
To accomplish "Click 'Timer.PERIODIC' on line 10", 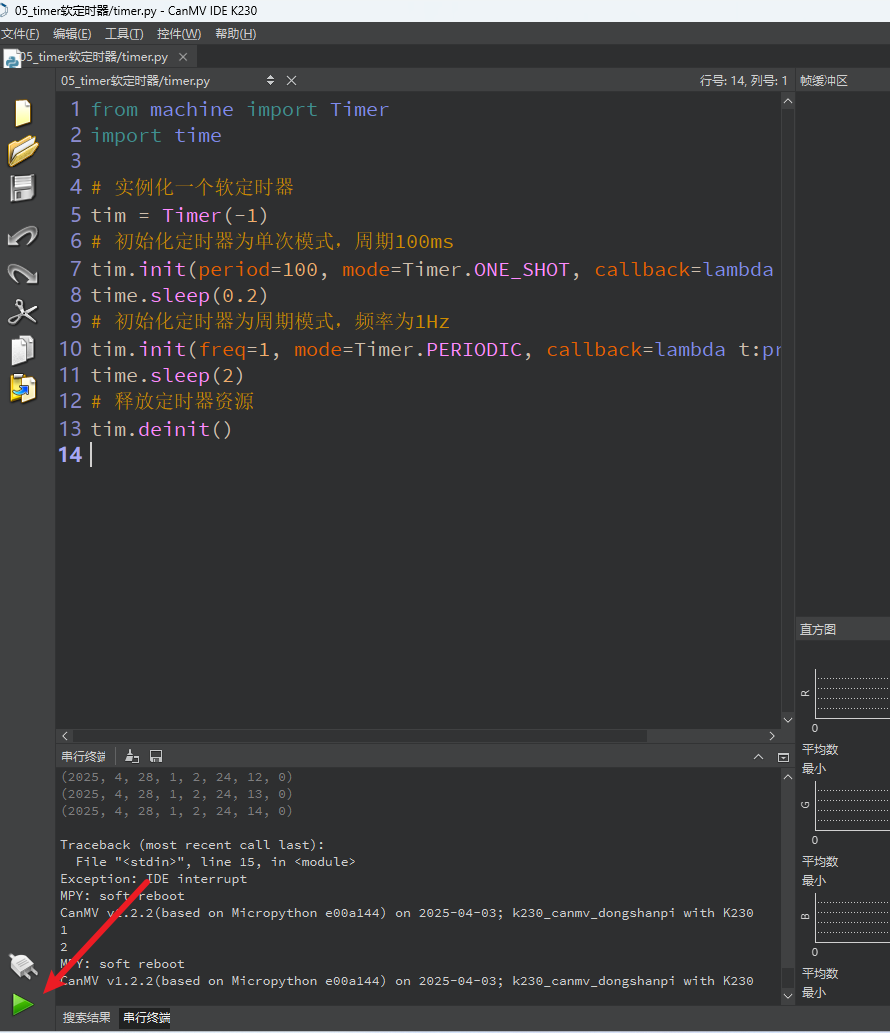I will tap(438, 349).
